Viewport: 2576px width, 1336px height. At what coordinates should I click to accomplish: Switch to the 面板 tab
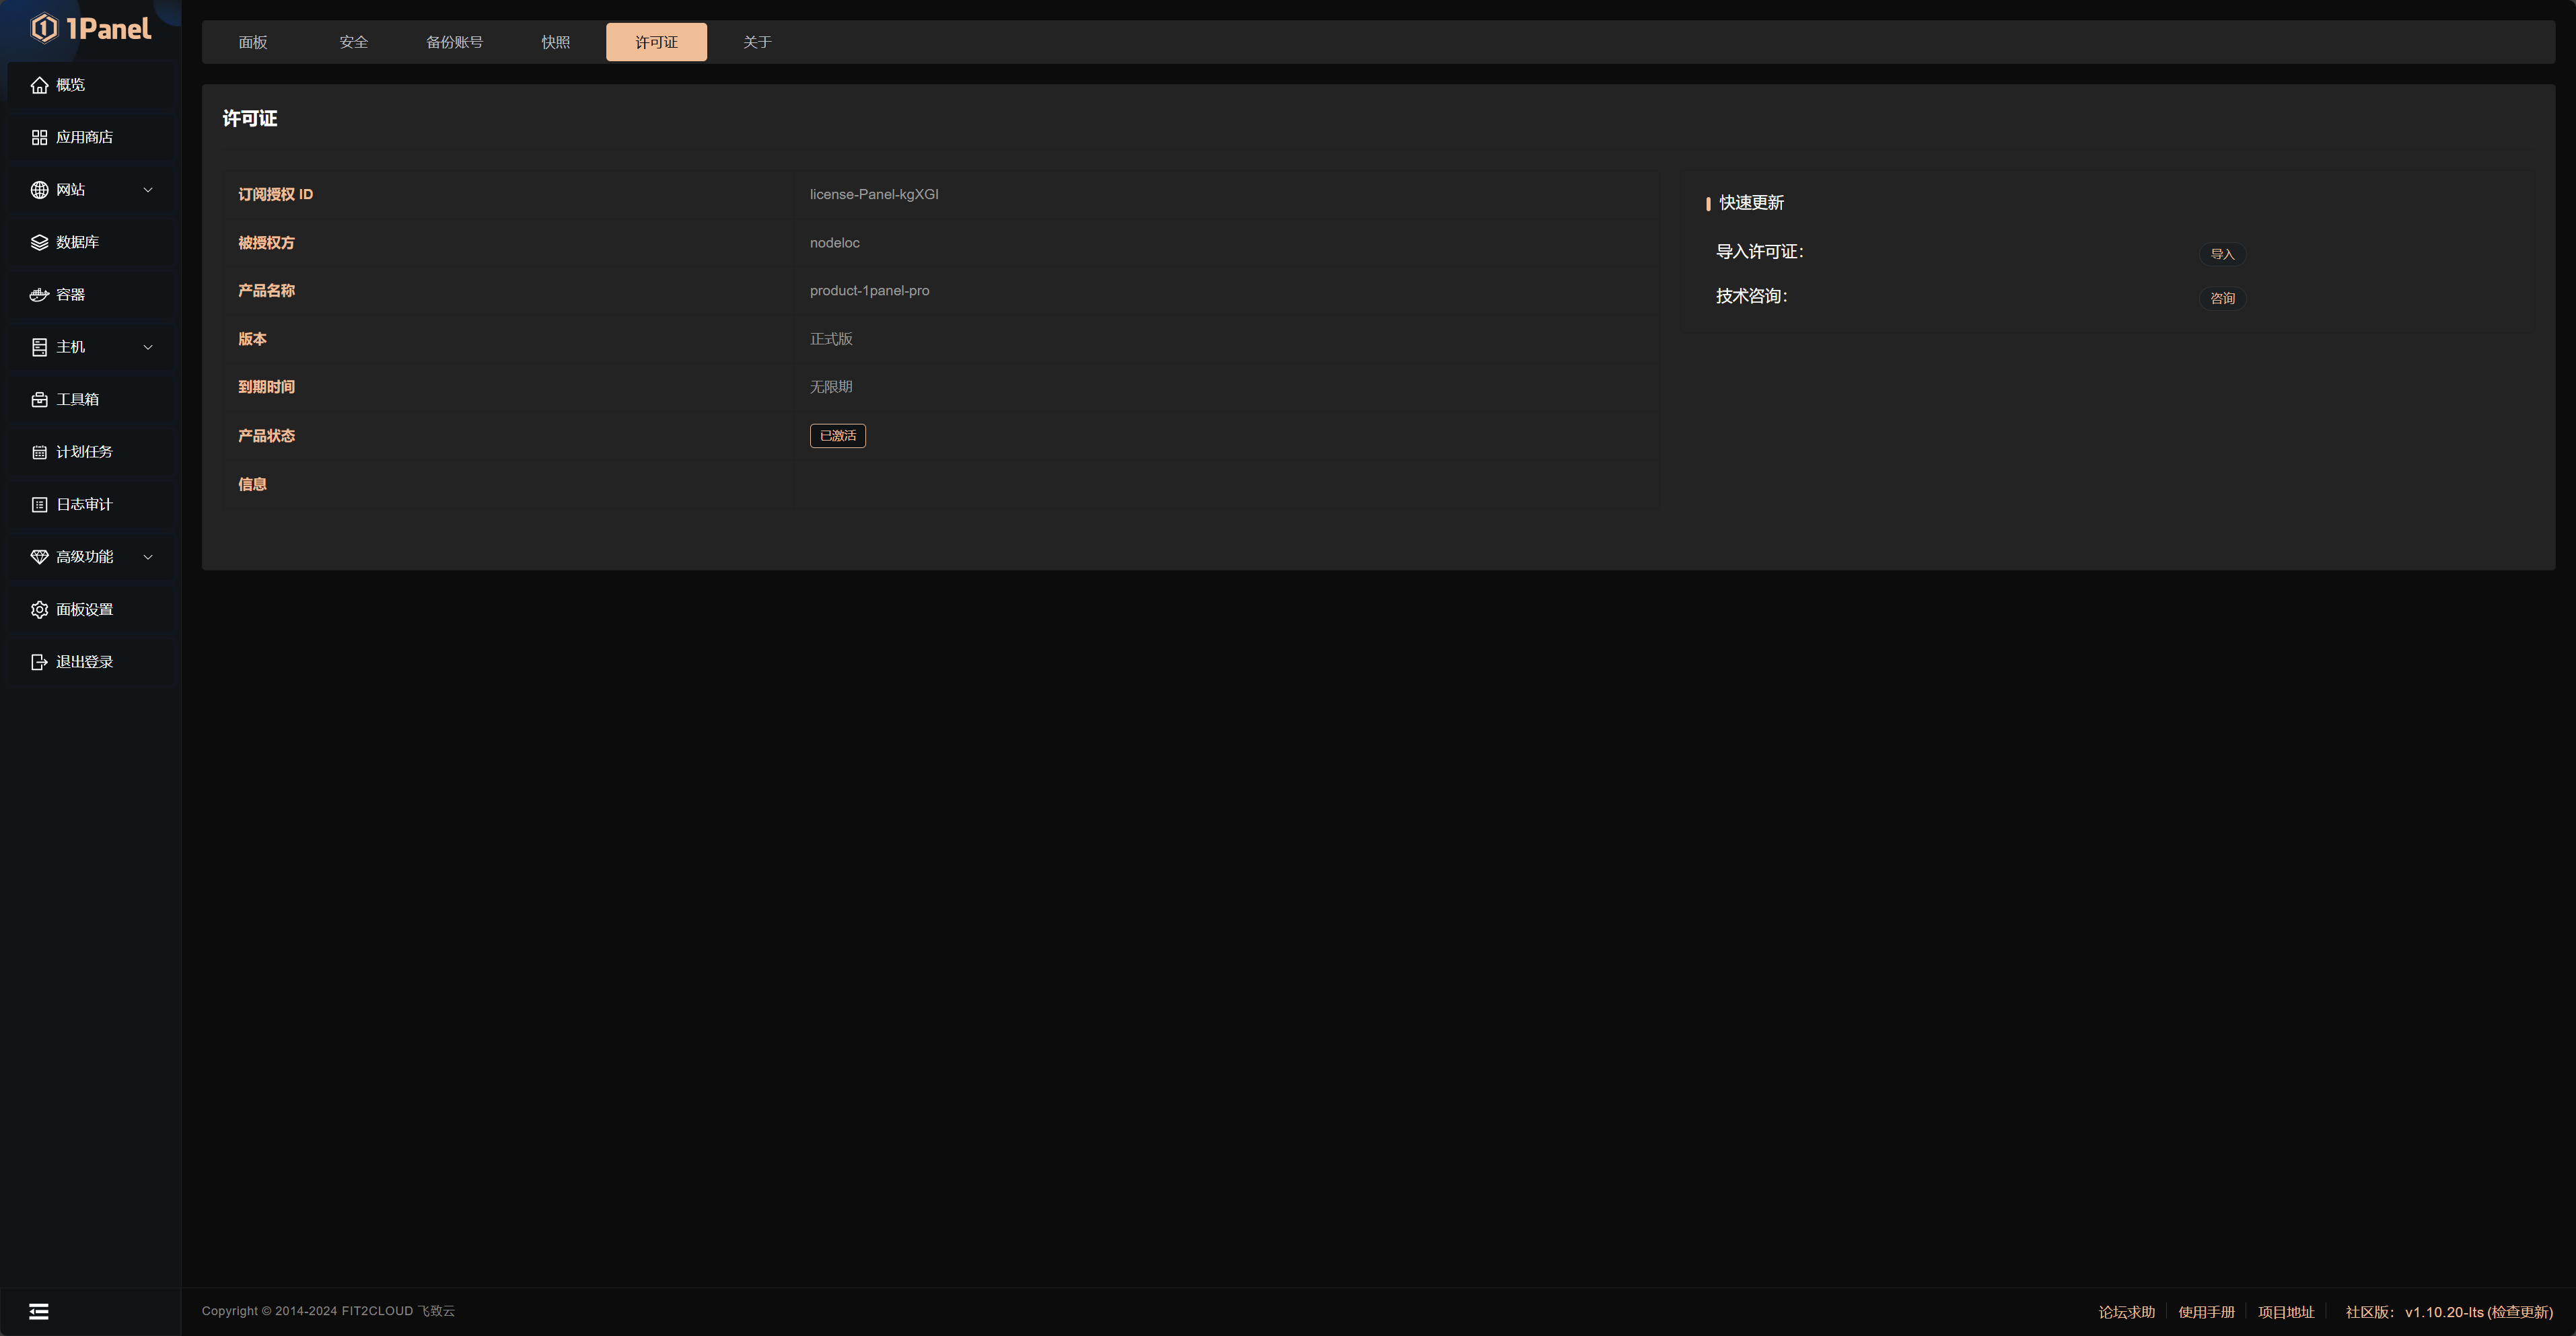click(x=253, y=42)
